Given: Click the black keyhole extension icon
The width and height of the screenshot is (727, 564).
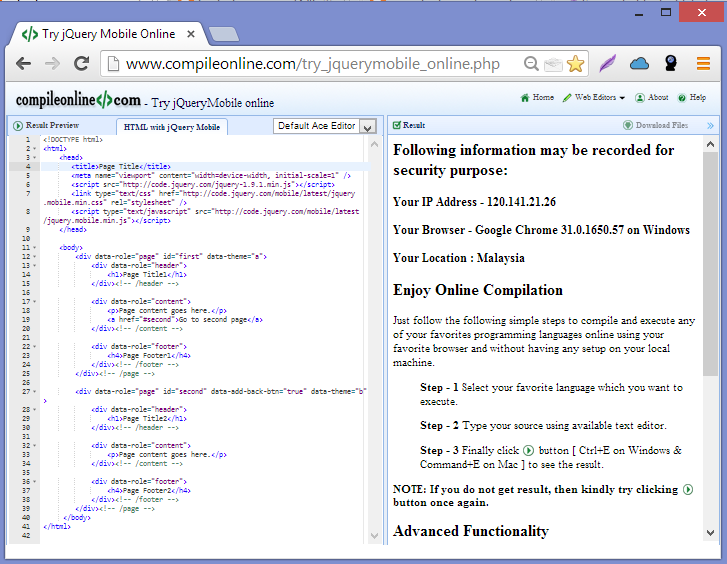Looking at the screenshot, I should (670, 63).
